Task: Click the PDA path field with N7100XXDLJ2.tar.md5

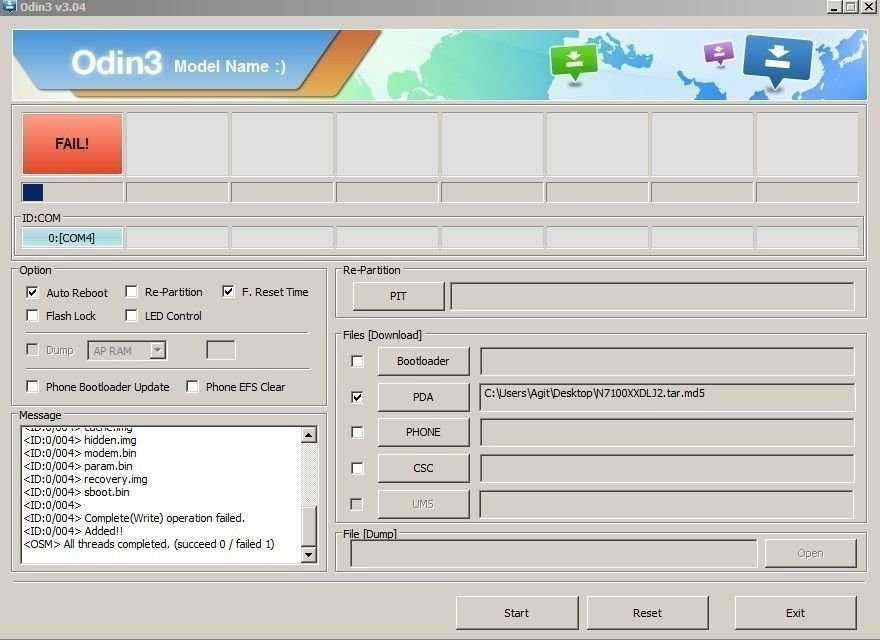Action: (667, 397)
